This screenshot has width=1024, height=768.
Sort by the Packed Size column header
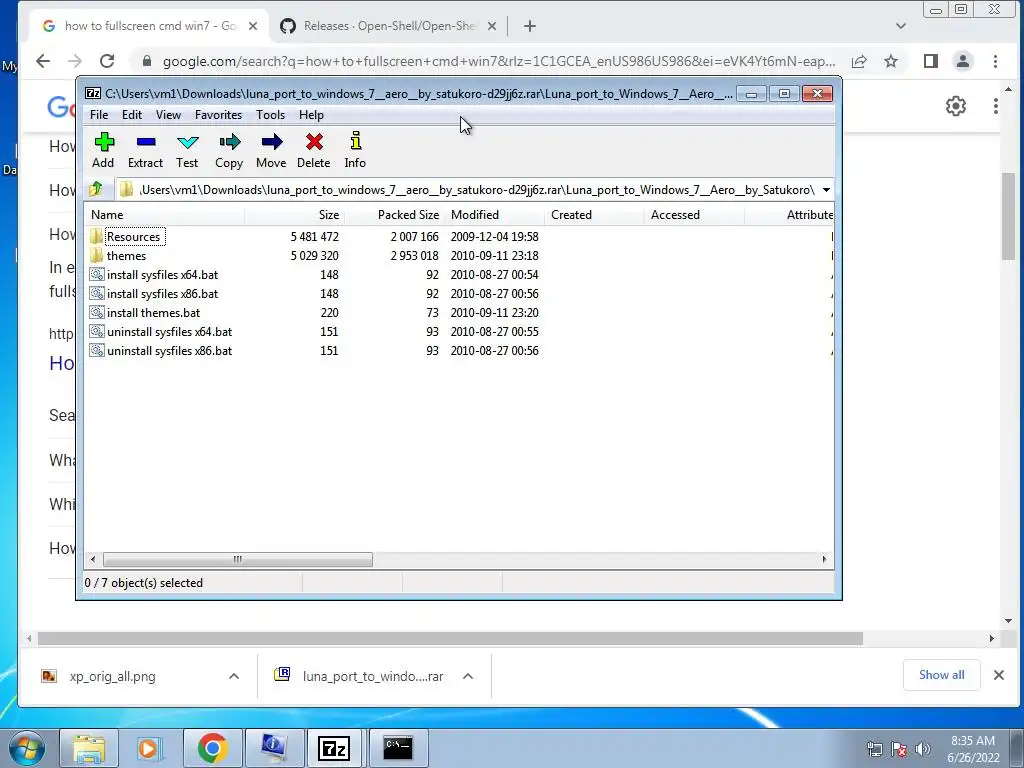coord(394,215)
